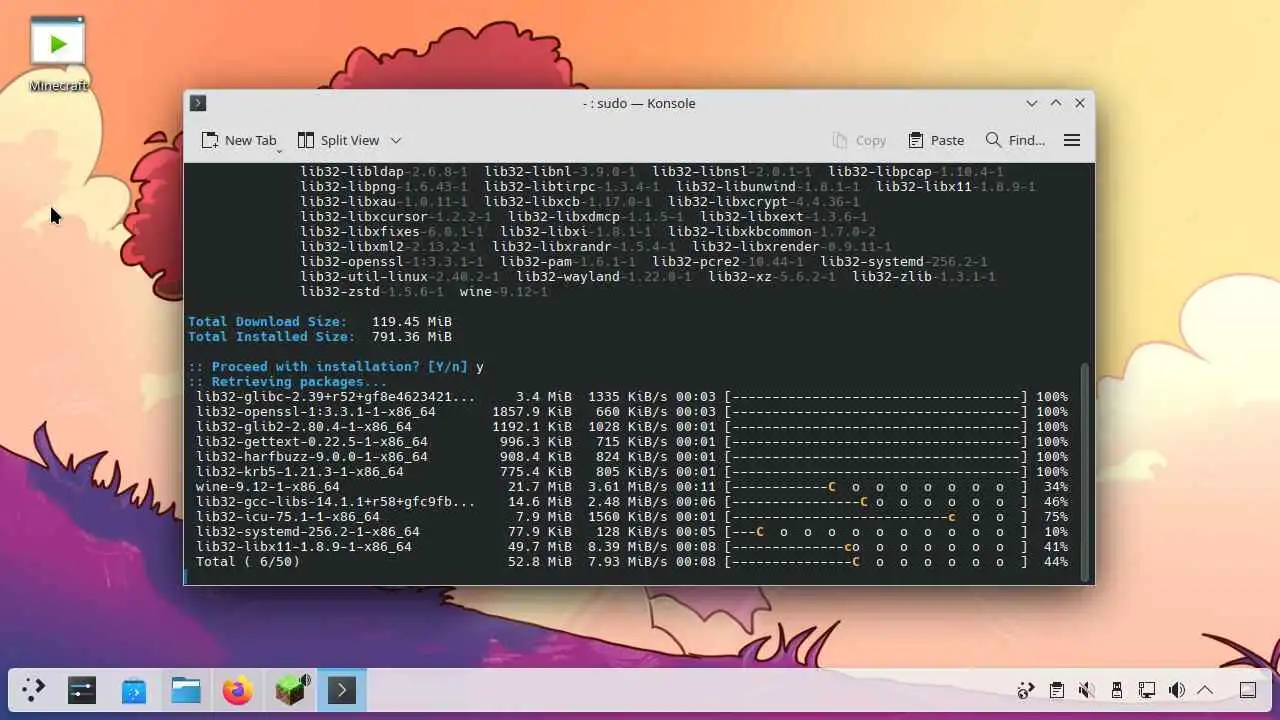Click the Copy button in Konsole toolbar

coord(859,140)
